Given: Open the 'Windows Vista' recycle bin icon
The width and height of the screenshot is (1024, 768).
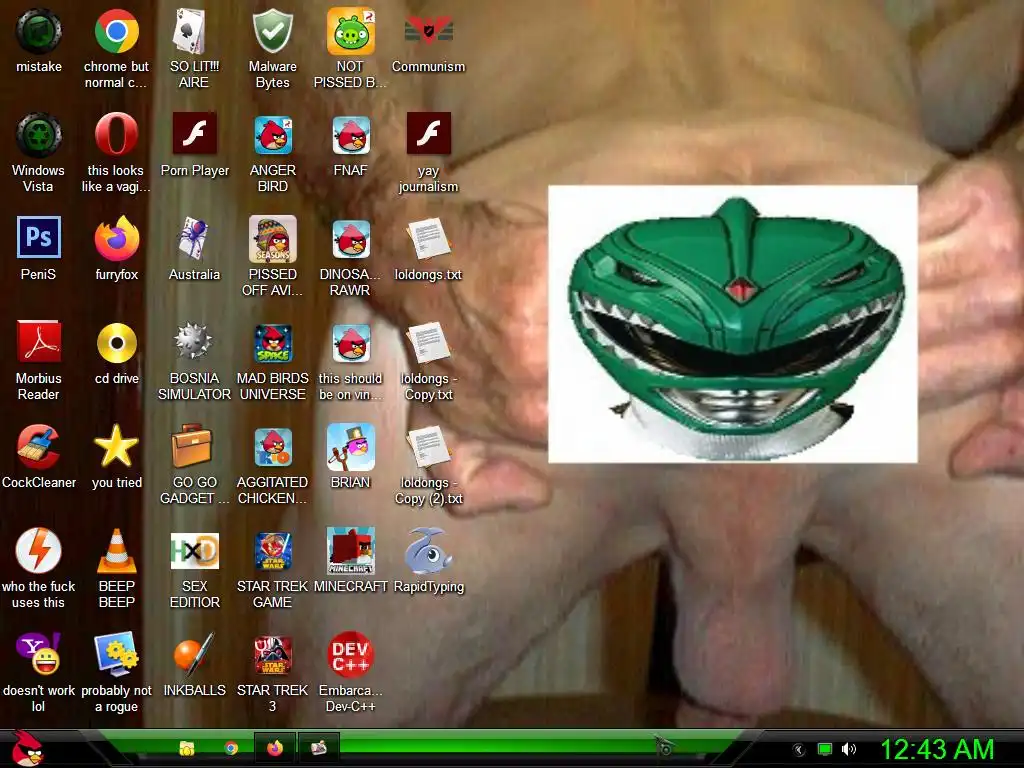Looking at the screenshot, I should coord(39,135).
